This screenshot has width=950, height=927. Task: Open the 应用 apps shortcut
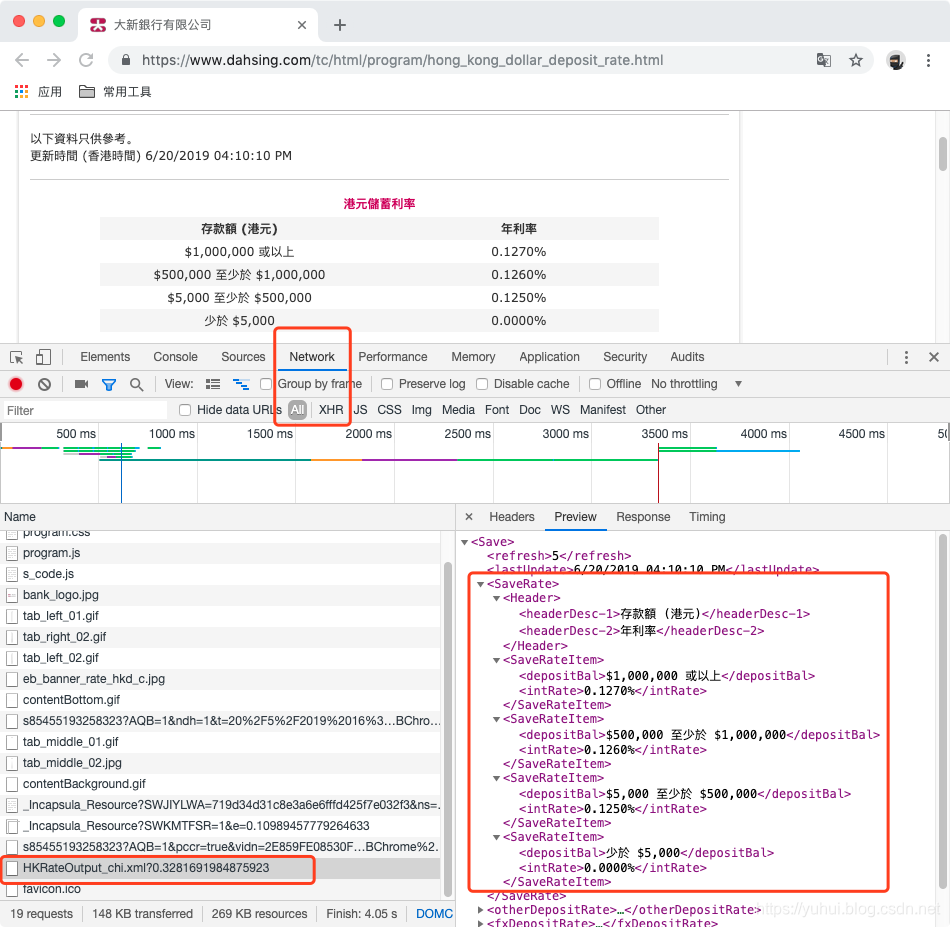point(38,91)
